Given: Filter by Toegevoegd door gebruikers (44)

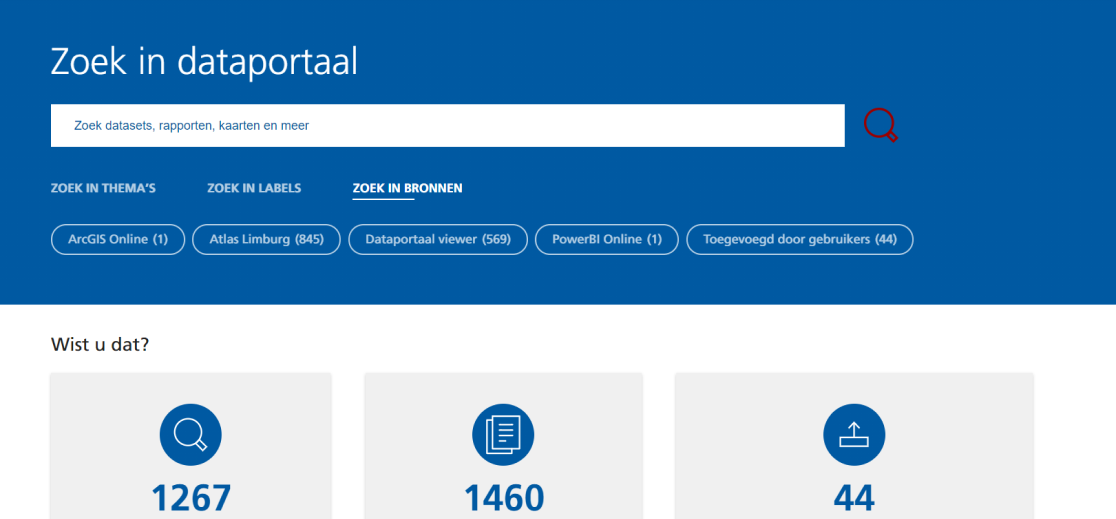Looking at the screenshot, I should [800, 240].
